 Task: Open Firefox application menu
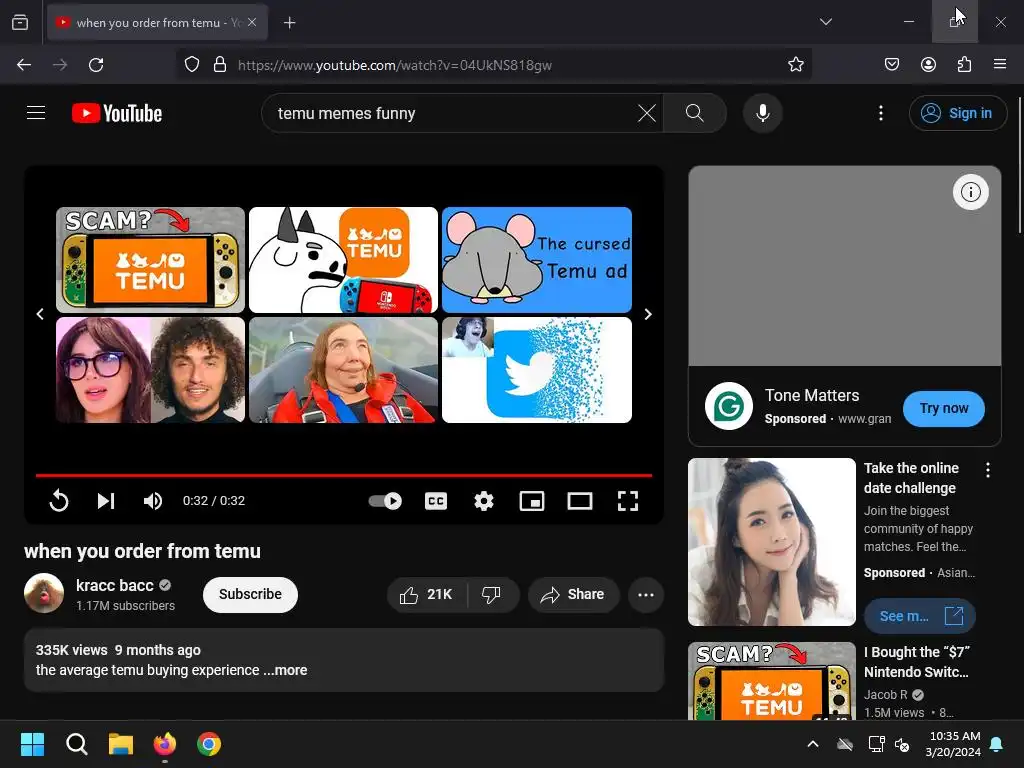point(1000,65)
